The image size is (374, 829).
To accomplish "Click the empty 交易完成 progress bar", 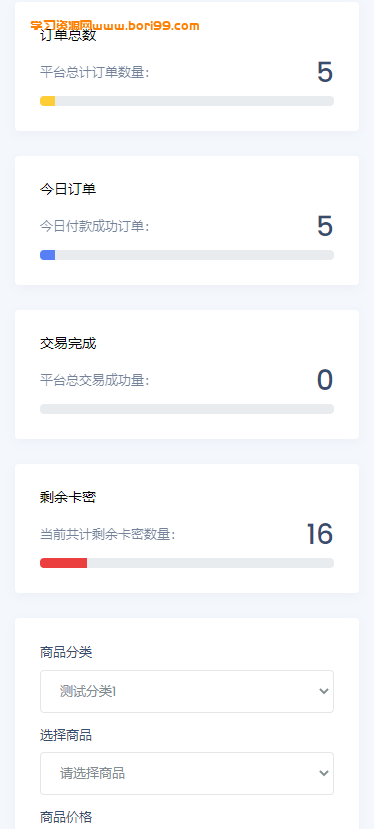I will 187,409.
